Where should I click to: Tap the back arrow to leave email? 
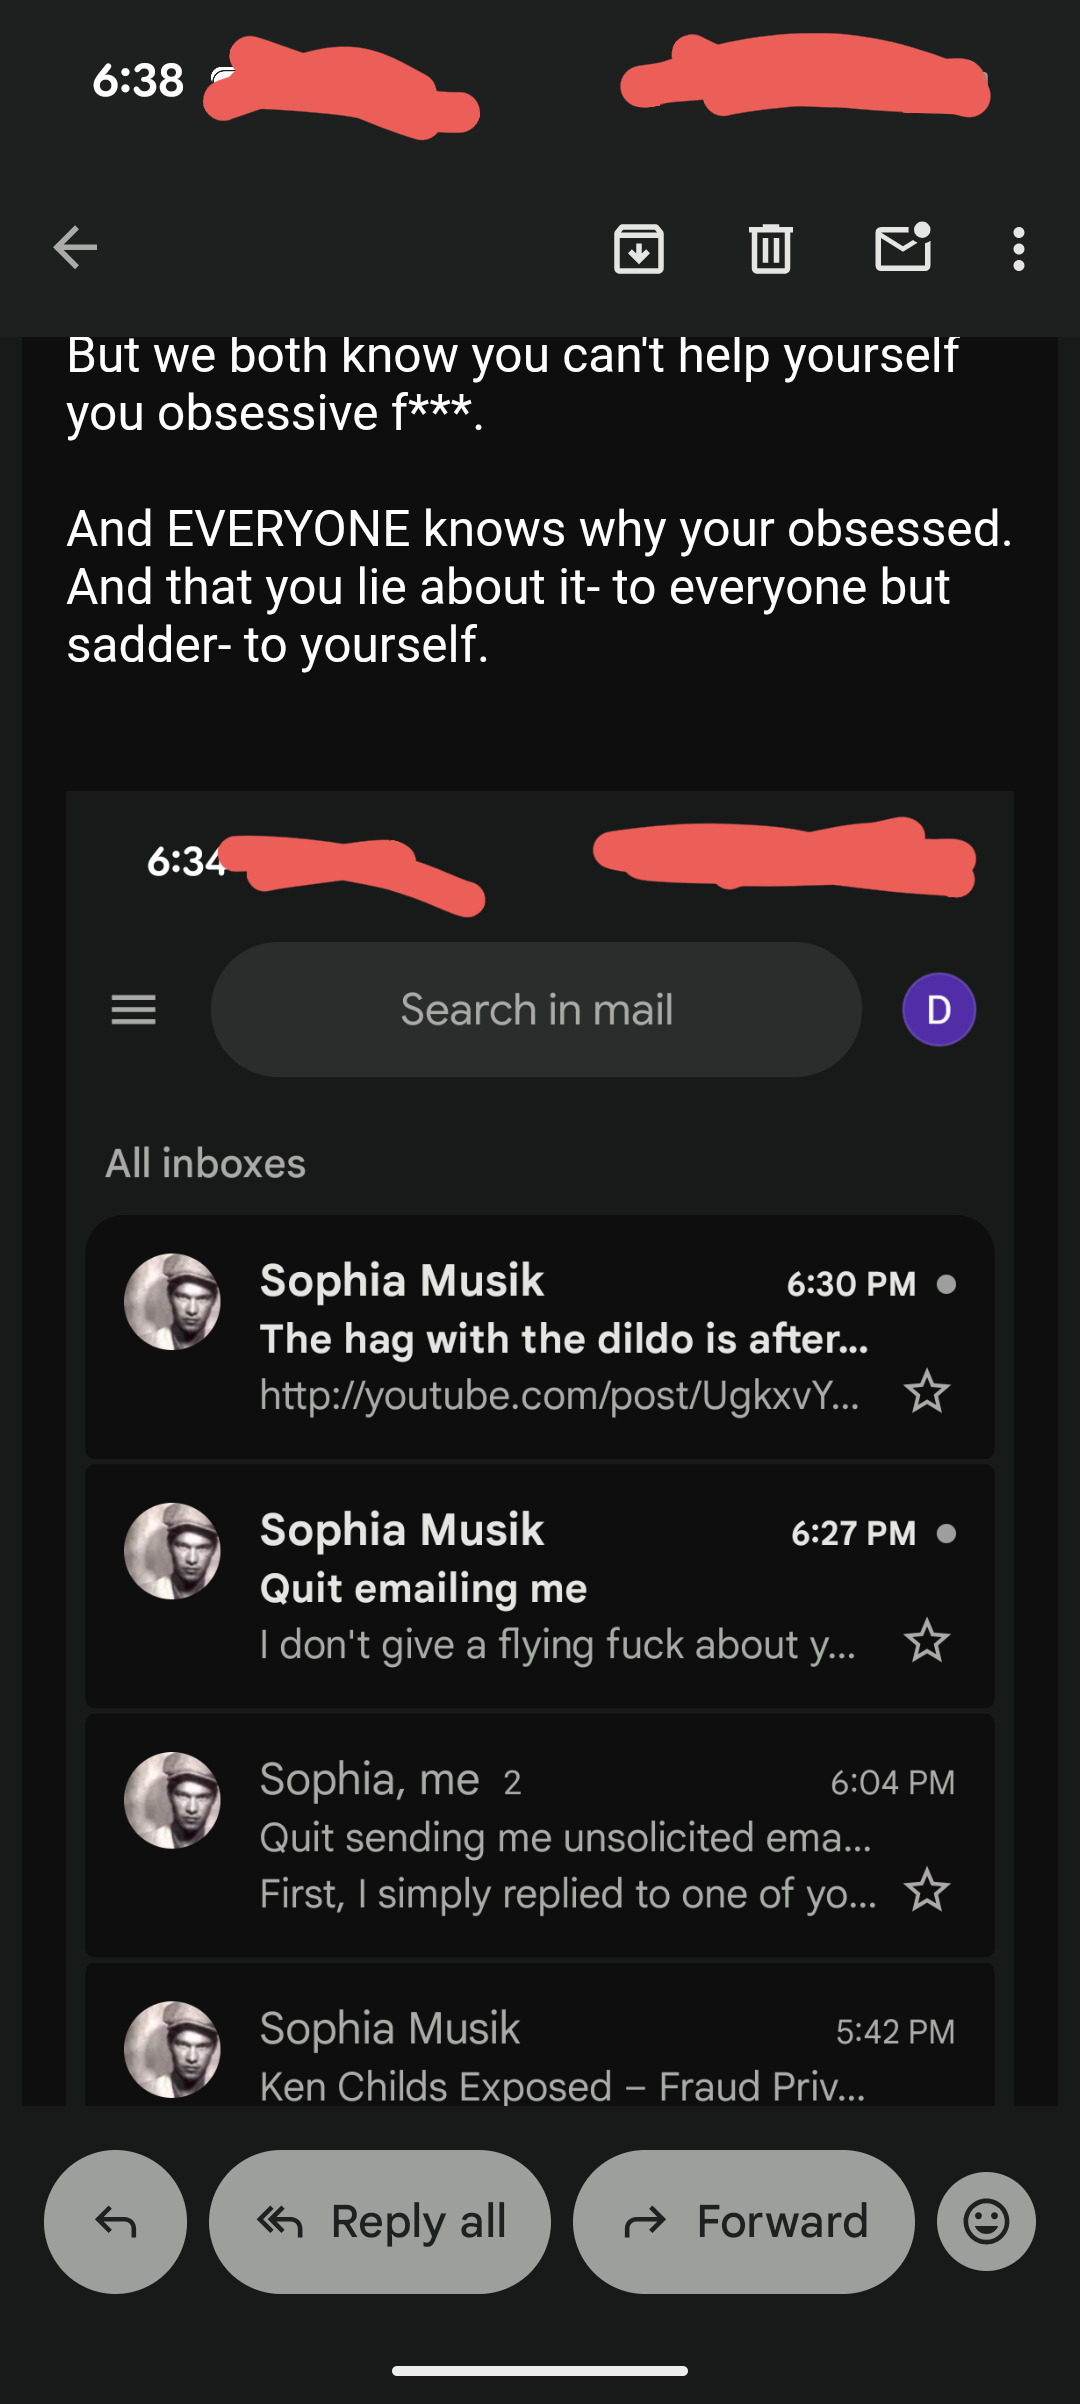(75, 248)
